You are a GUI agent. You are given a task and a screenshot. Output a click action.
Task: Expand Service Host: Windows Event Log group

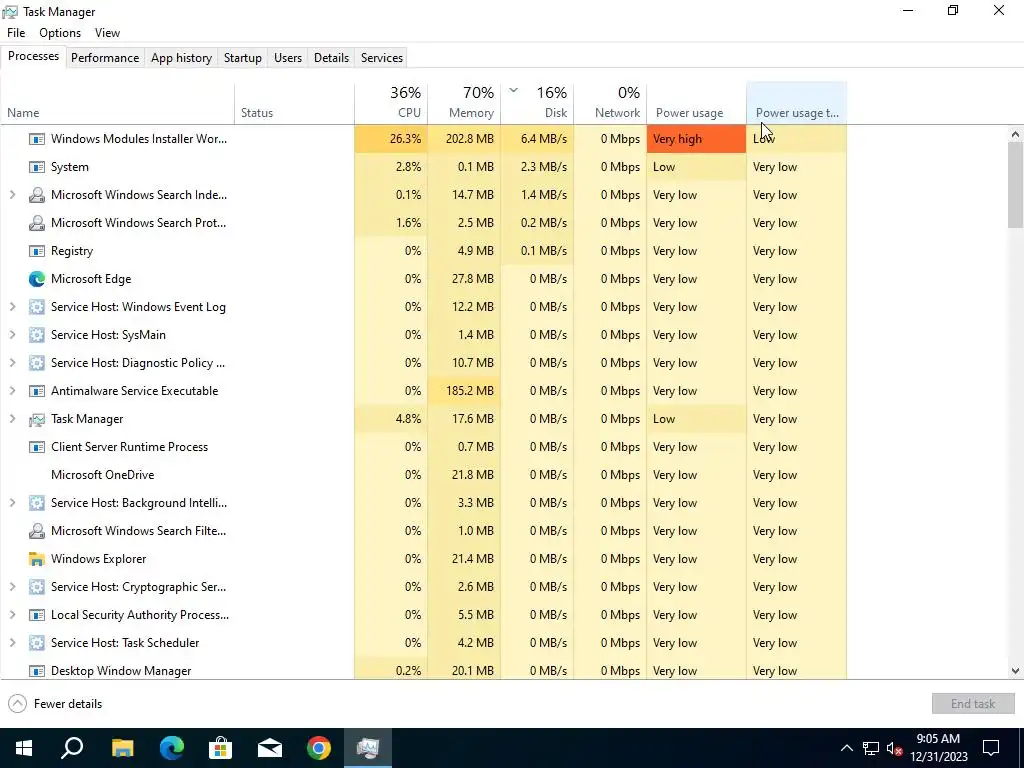(x=12, y=307)
